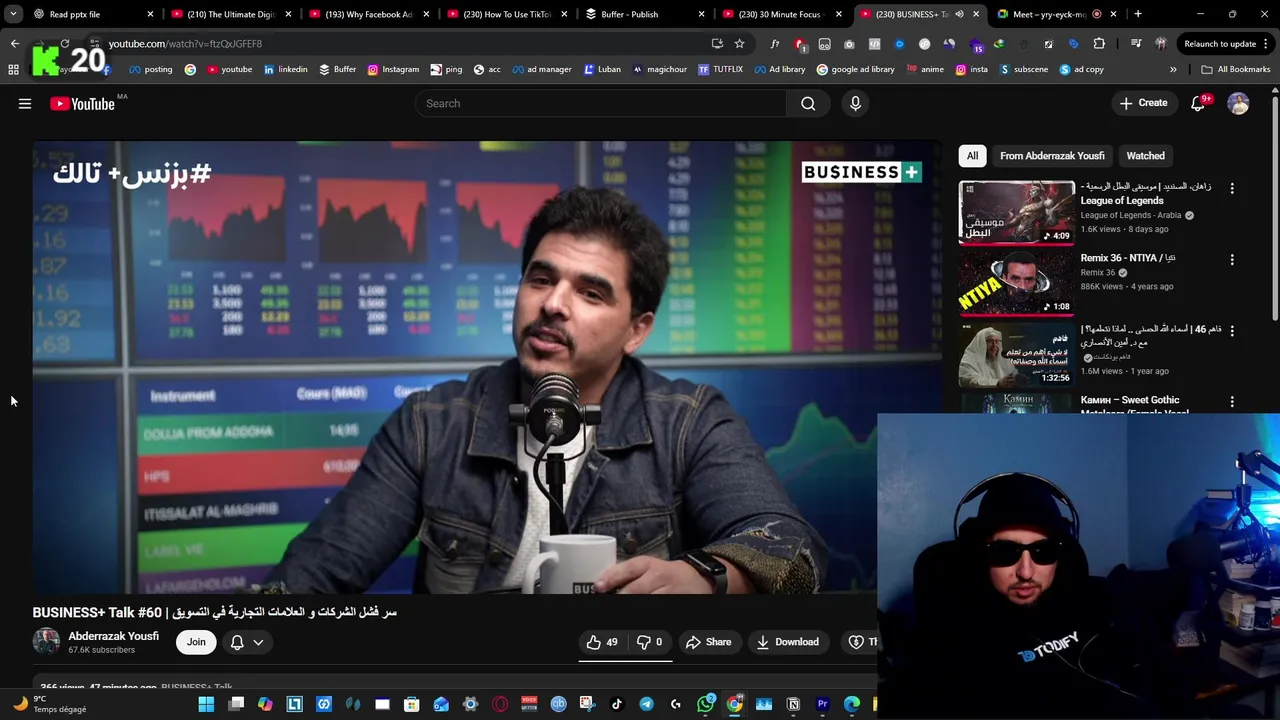The height and width of the screenshot is (720, 1280).
Task: Open the install app icon in address bar
Action: (717, 43)
